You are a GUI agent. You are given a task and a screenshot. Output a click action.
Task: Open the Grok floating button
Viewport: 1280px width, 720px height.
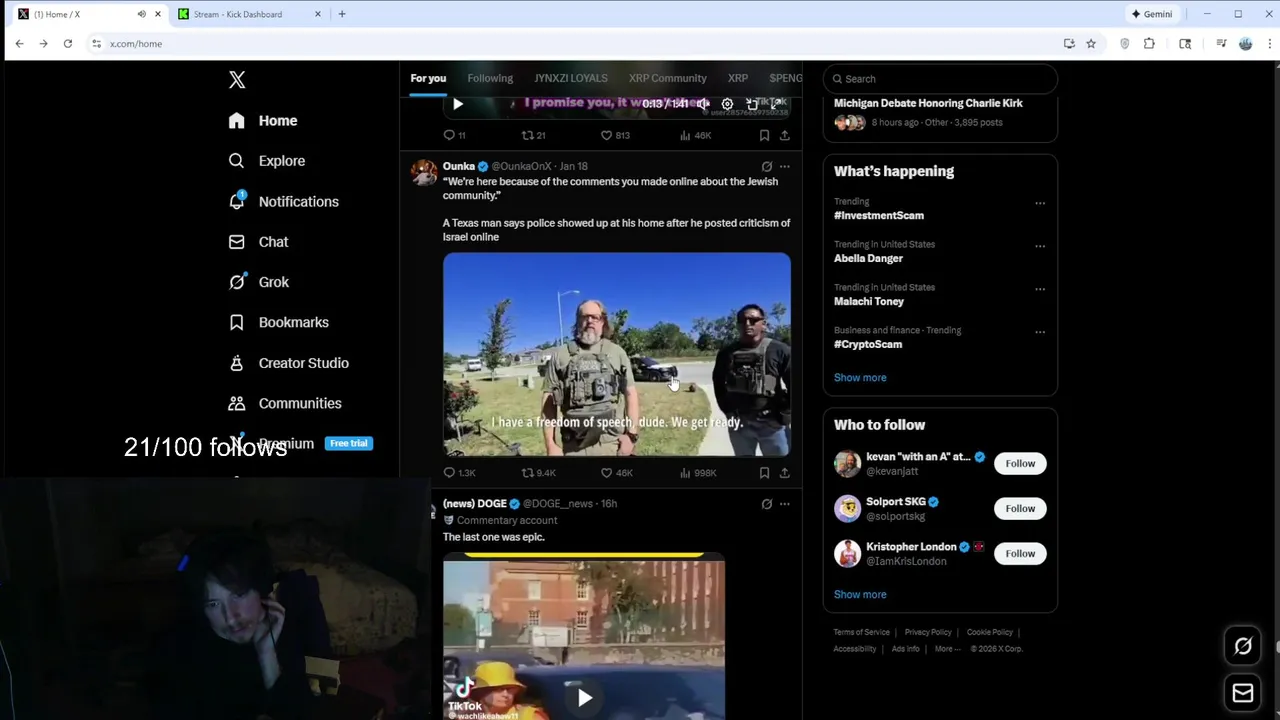[1243, 646]
